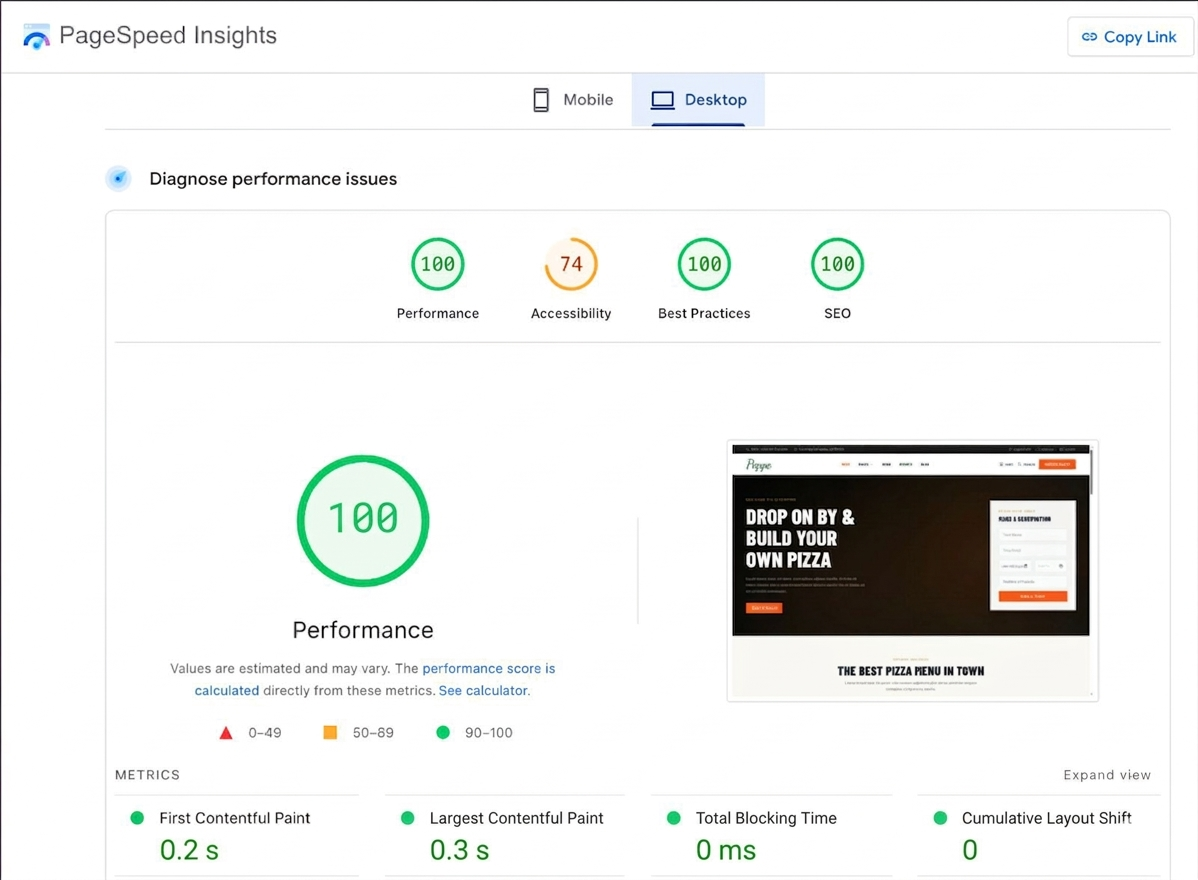Jump to Best Practices via the 100 gauge
Viewport: 1198px width, 880px height.
pos(704,264)
